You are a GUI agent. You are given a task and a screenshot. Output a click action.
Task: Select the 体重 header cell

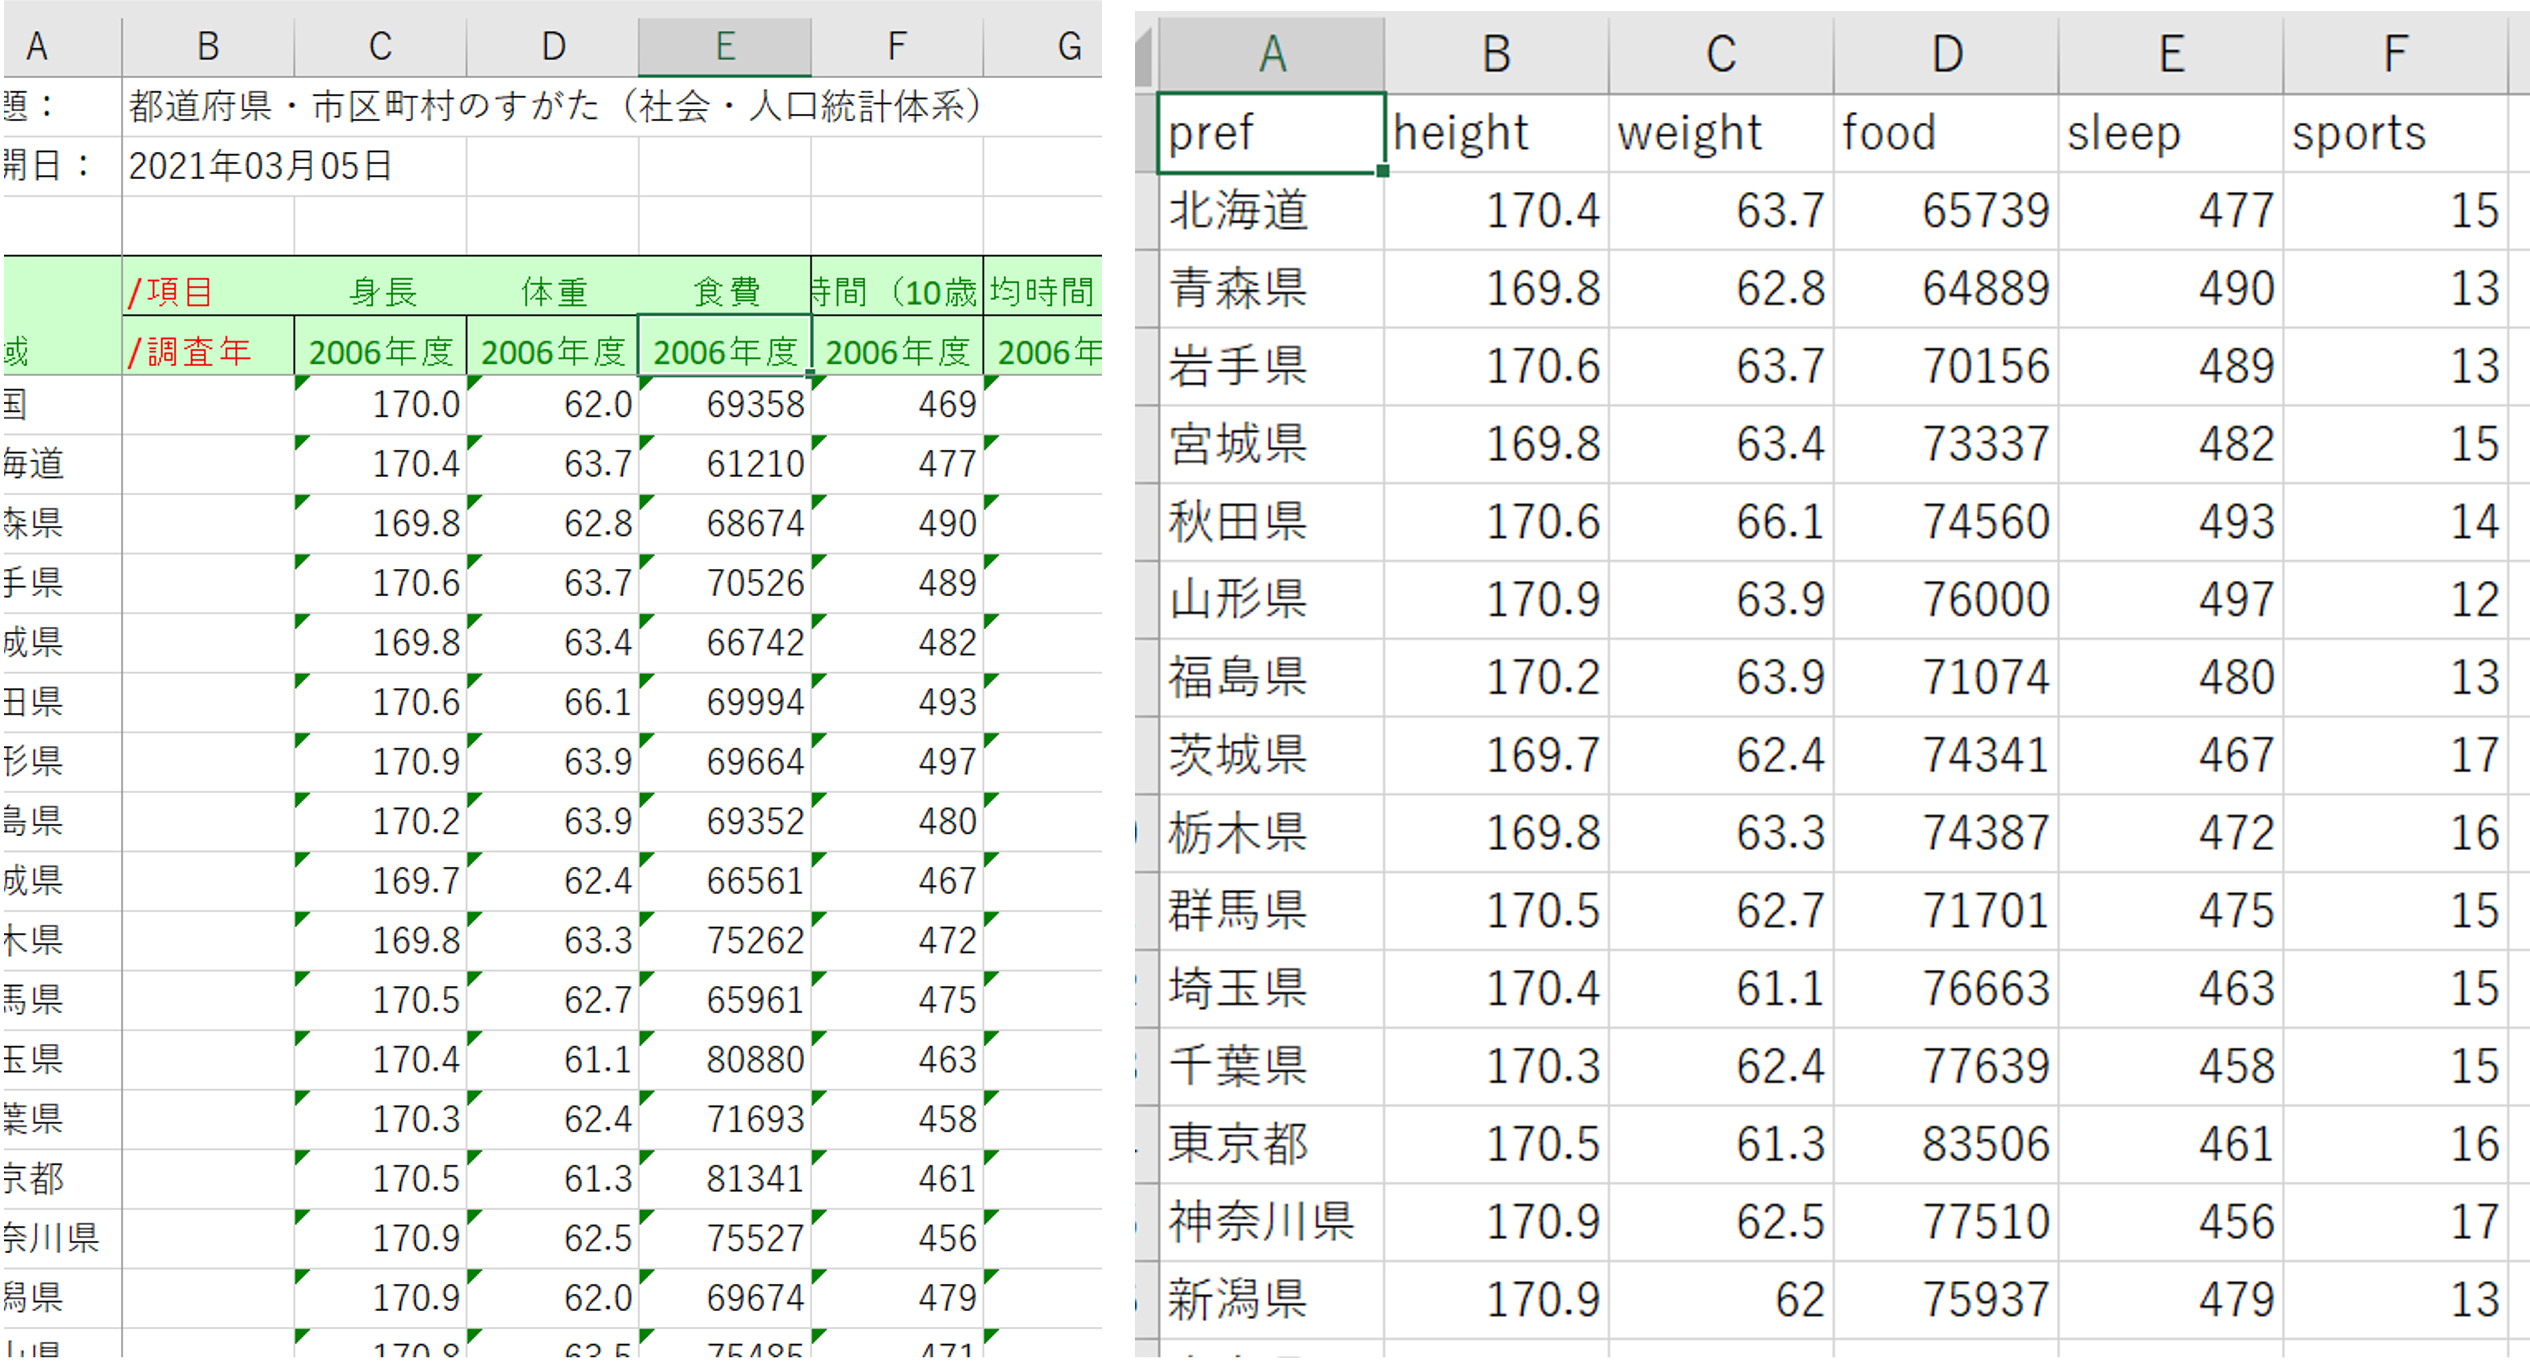point(552,291)
